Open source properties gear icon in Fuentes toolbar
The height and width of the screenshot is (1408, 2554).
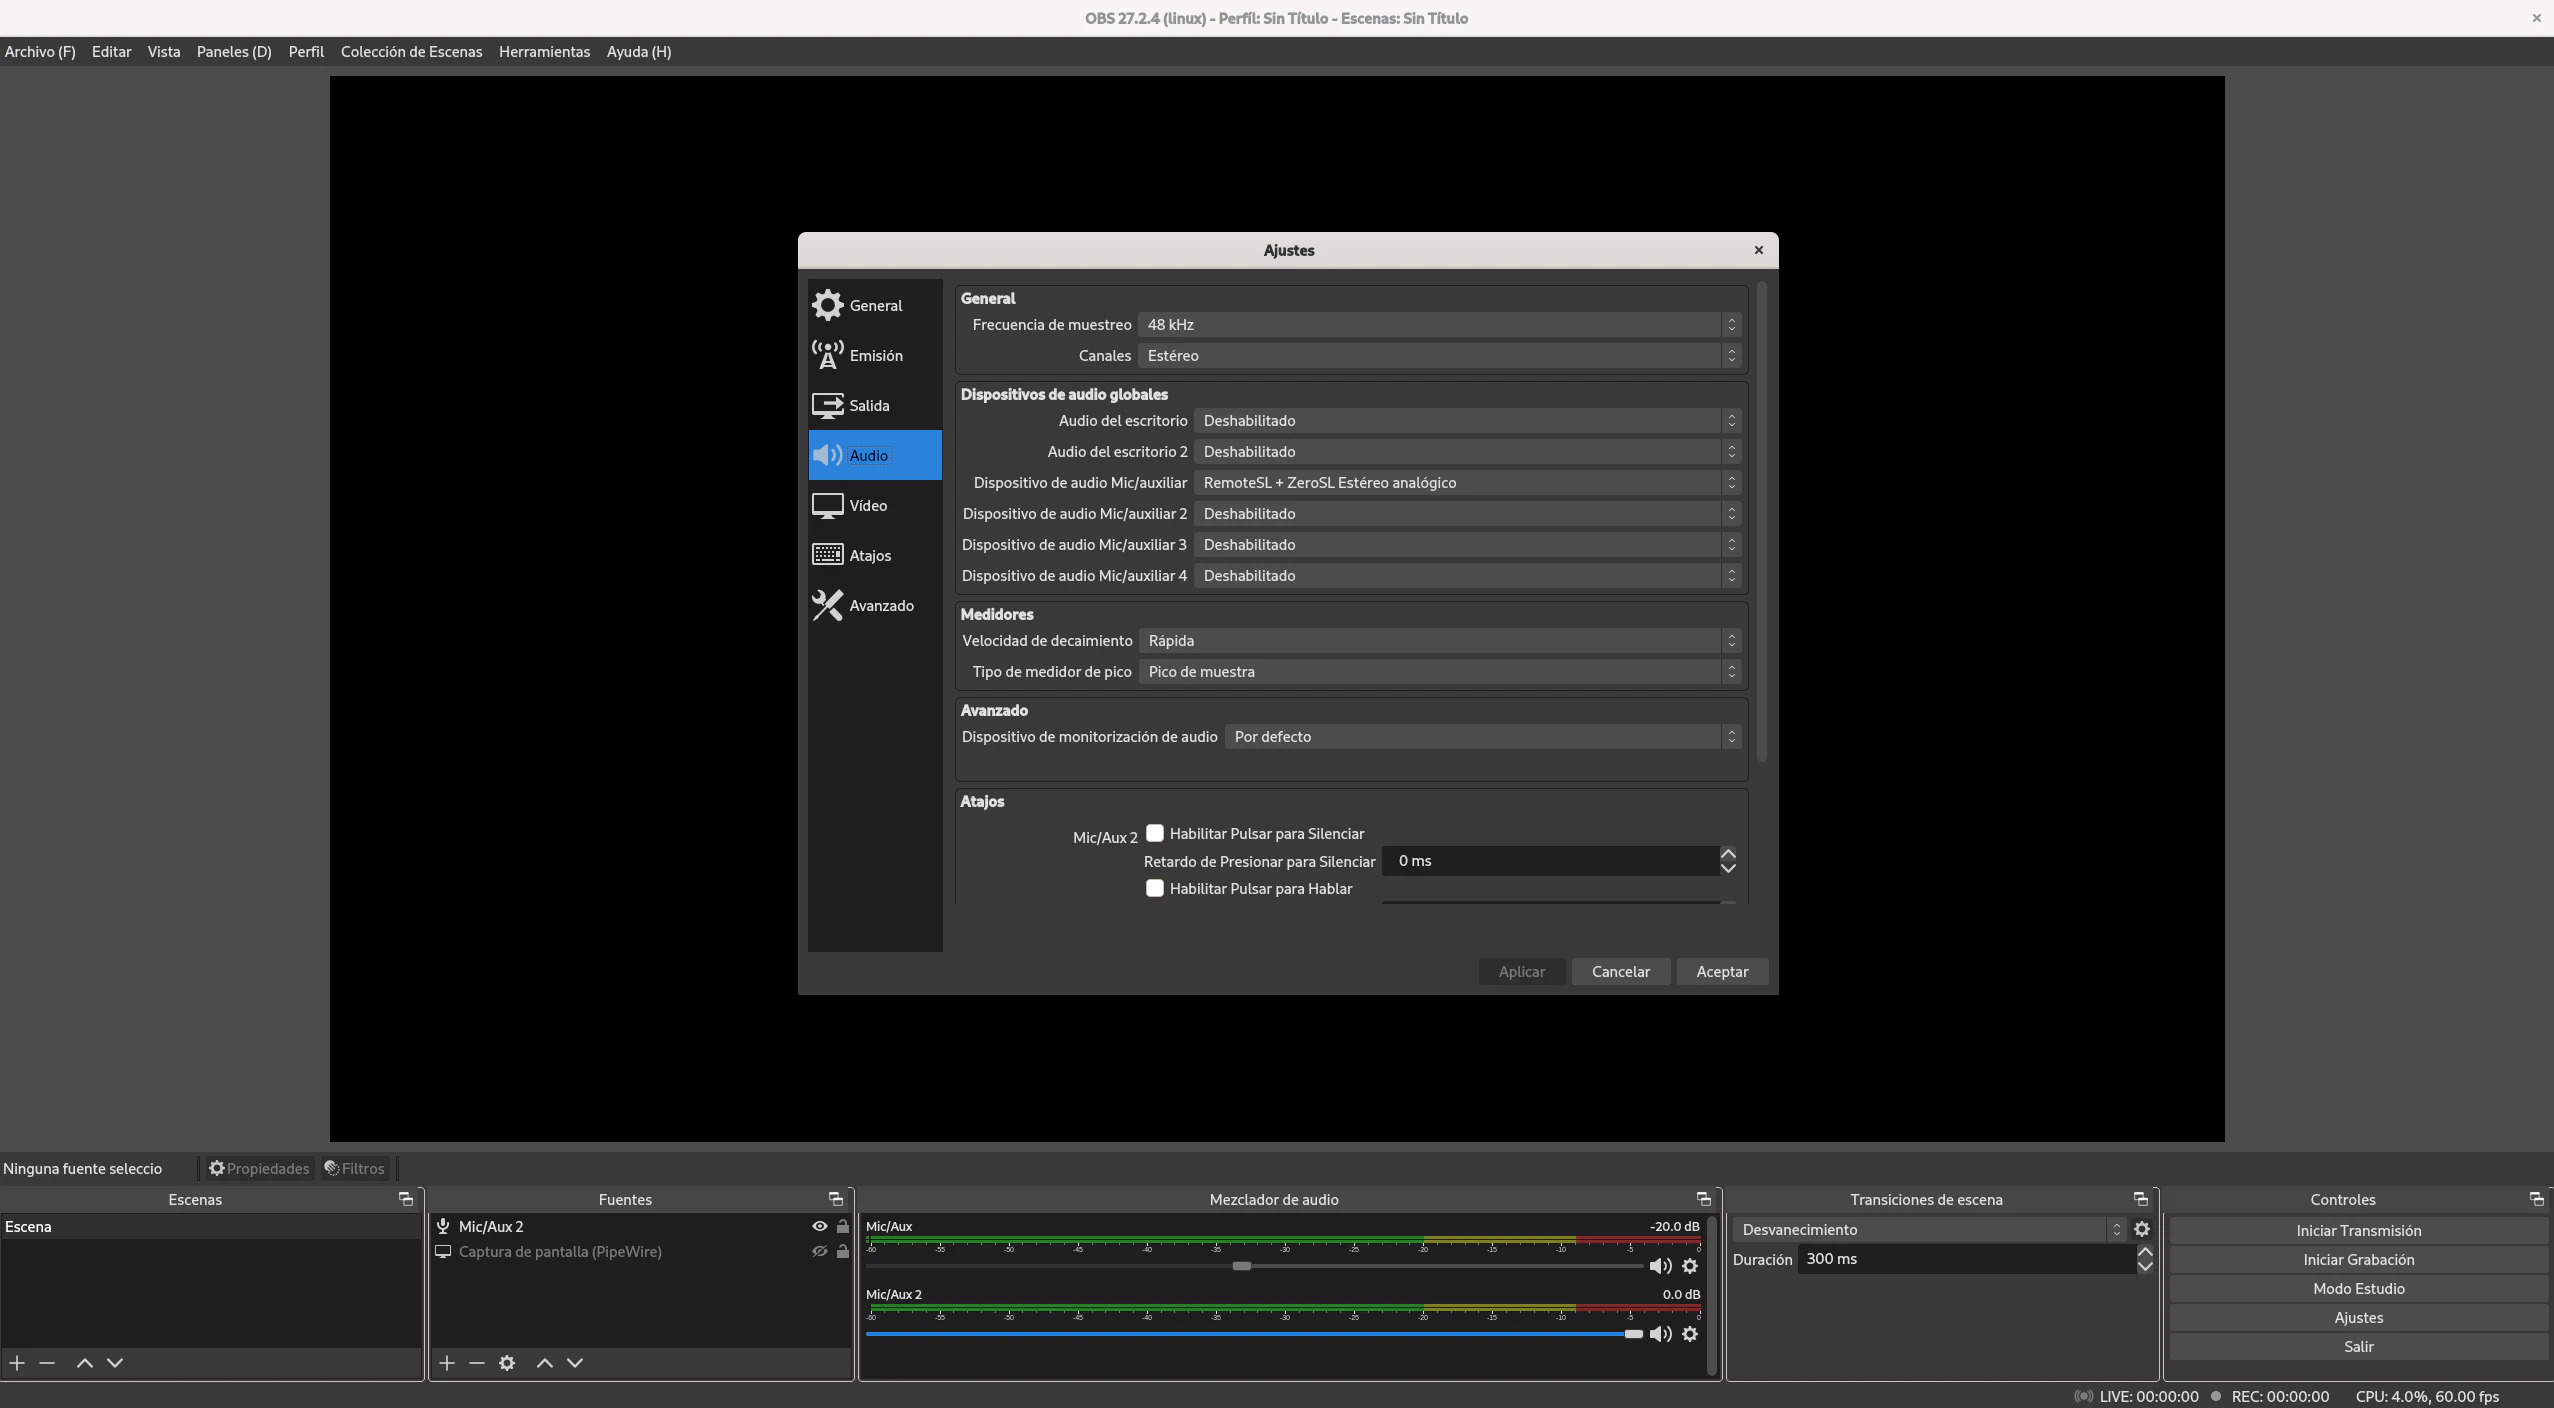pyautogui.click(x=507, y=1363)
